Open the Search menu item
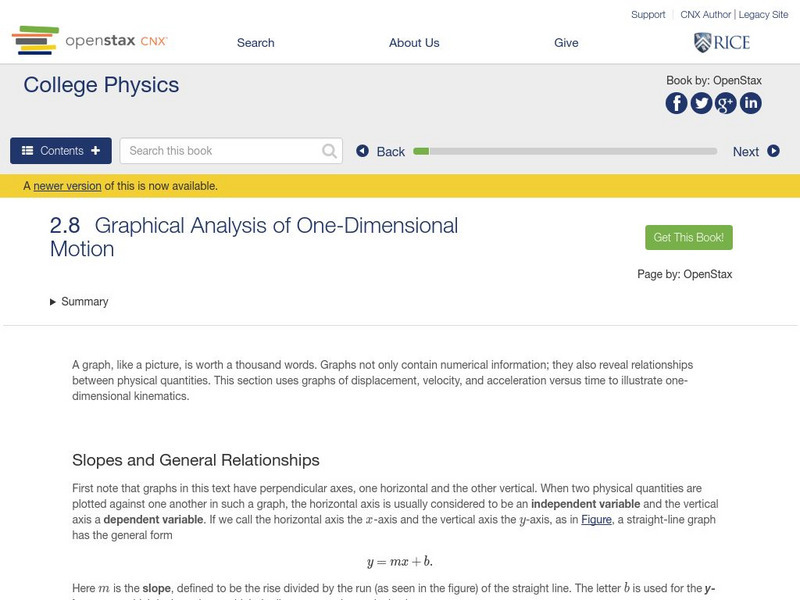 coord(256,43)
